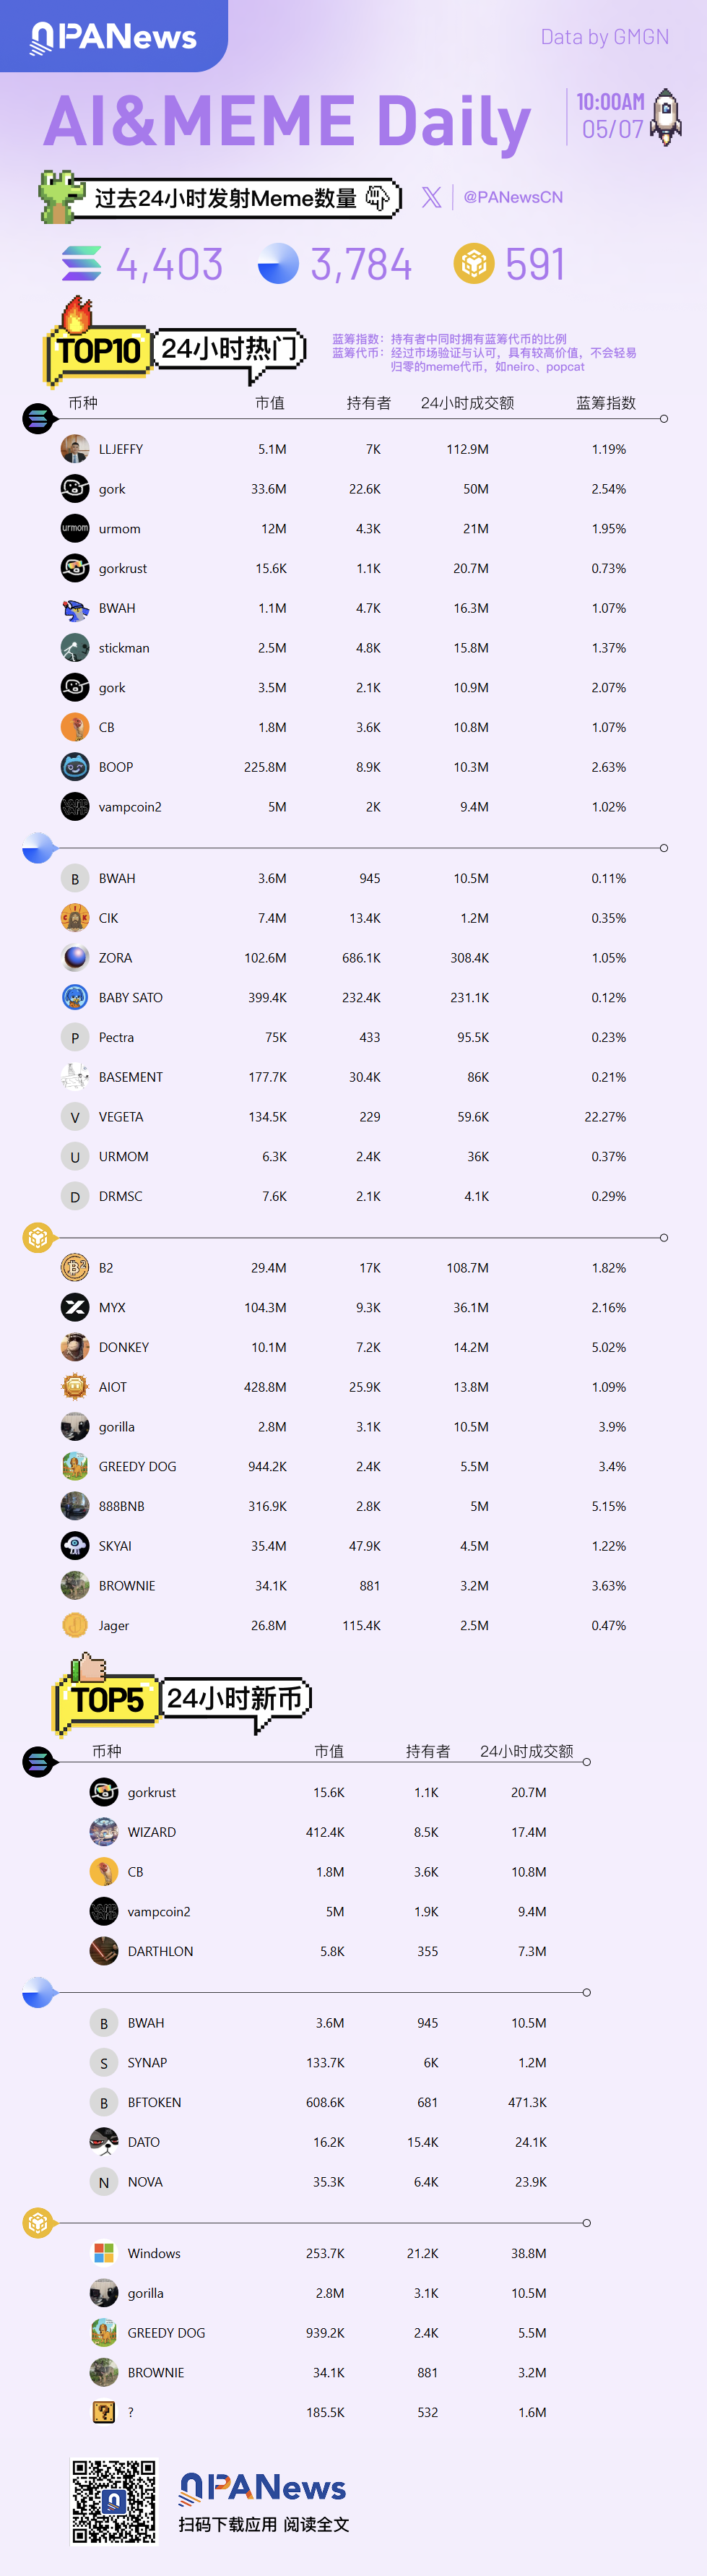Click the Windows token logo icon
The width and height of the screenshot is (707, 2576).
point(104,2253)
